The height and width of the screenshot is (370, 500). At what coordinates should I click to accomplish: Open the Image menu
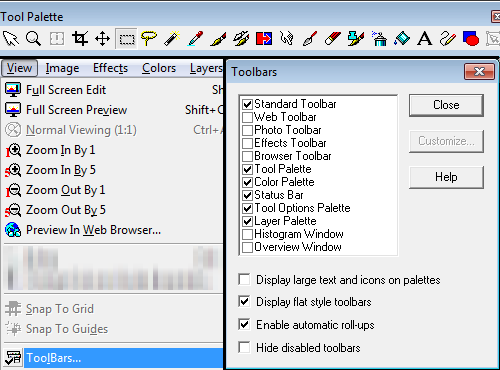coord(62,68)
